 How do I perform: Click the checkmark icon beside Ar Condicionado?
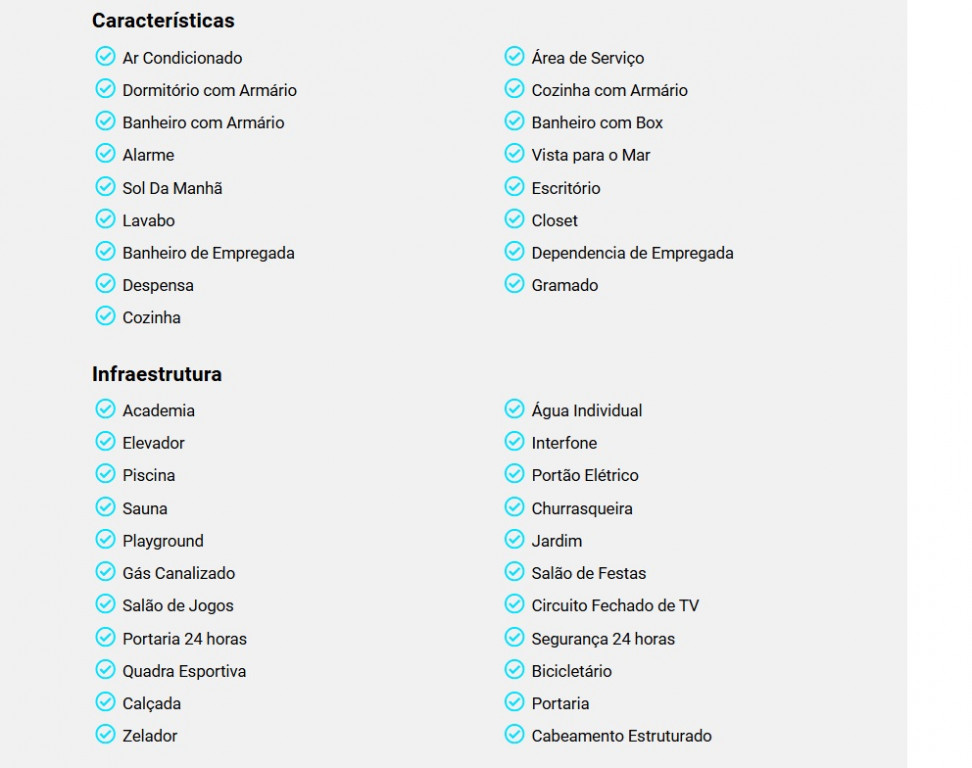tap(105, 56)
